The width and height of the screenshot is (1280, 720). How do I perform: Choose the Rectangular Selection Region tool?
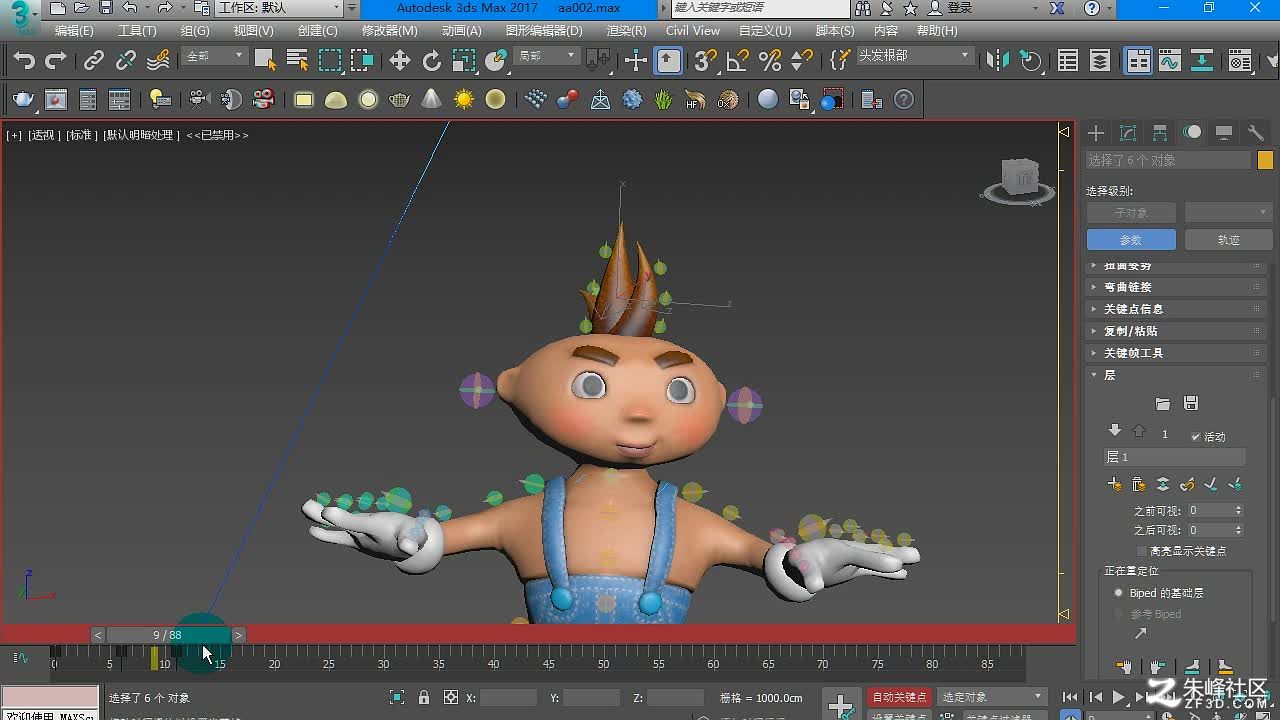point(330,61)
